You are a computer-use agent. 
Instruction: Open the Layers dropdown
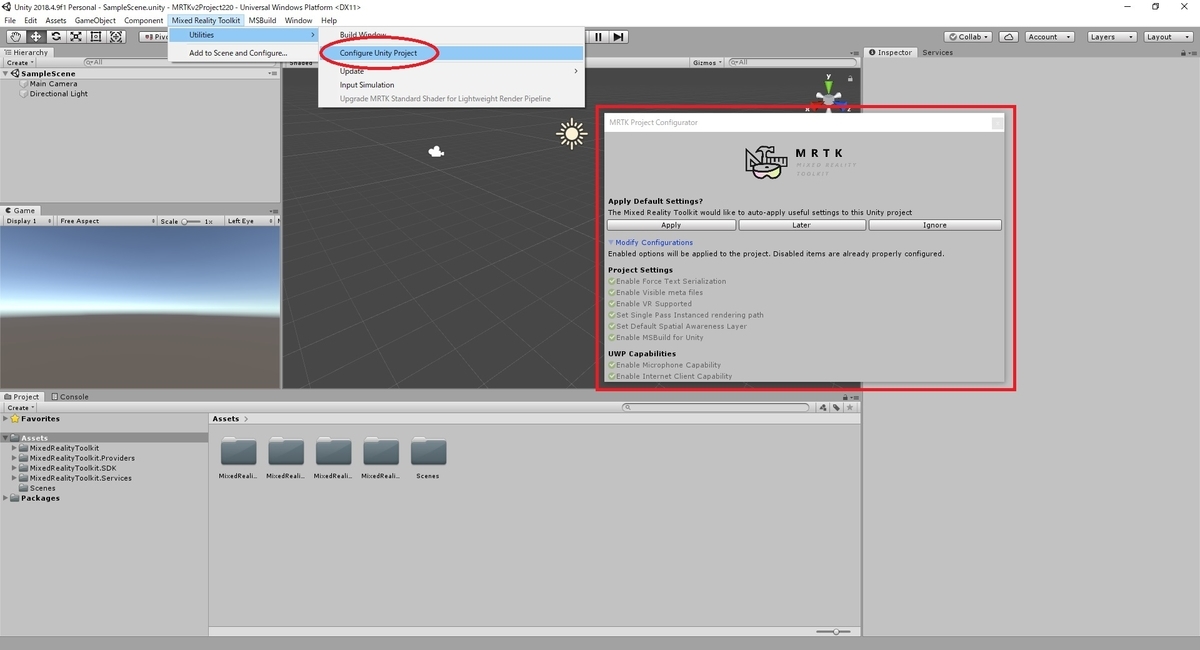[1110, 37]
